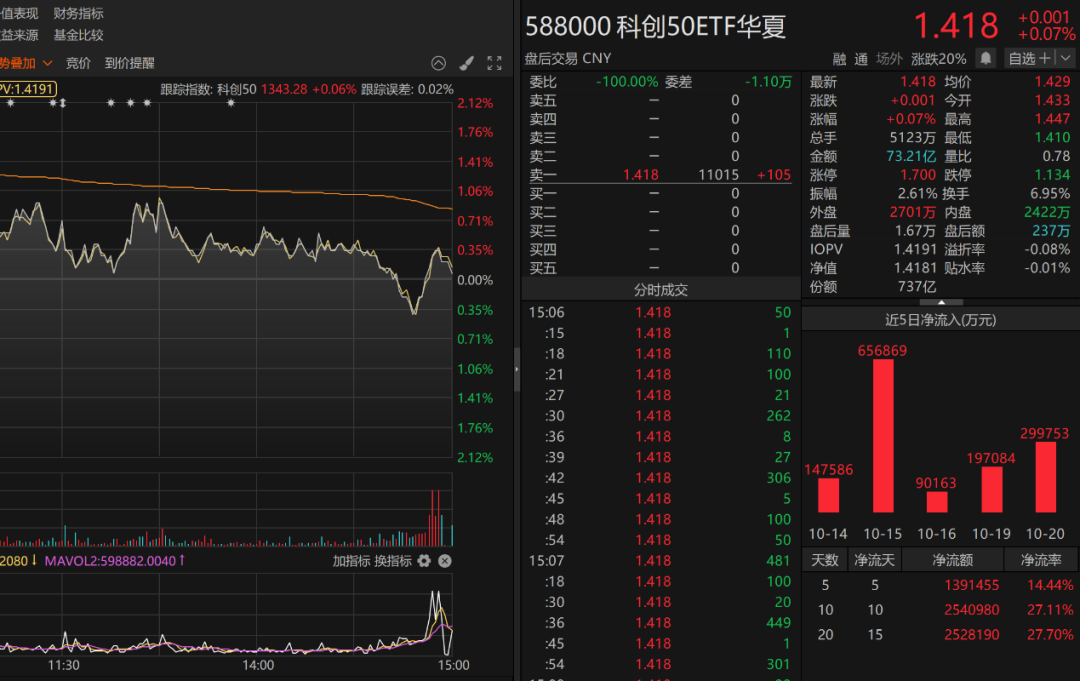Click the 加指标 button
This screenshot has width=1080, height=681.
pos(351,561)
